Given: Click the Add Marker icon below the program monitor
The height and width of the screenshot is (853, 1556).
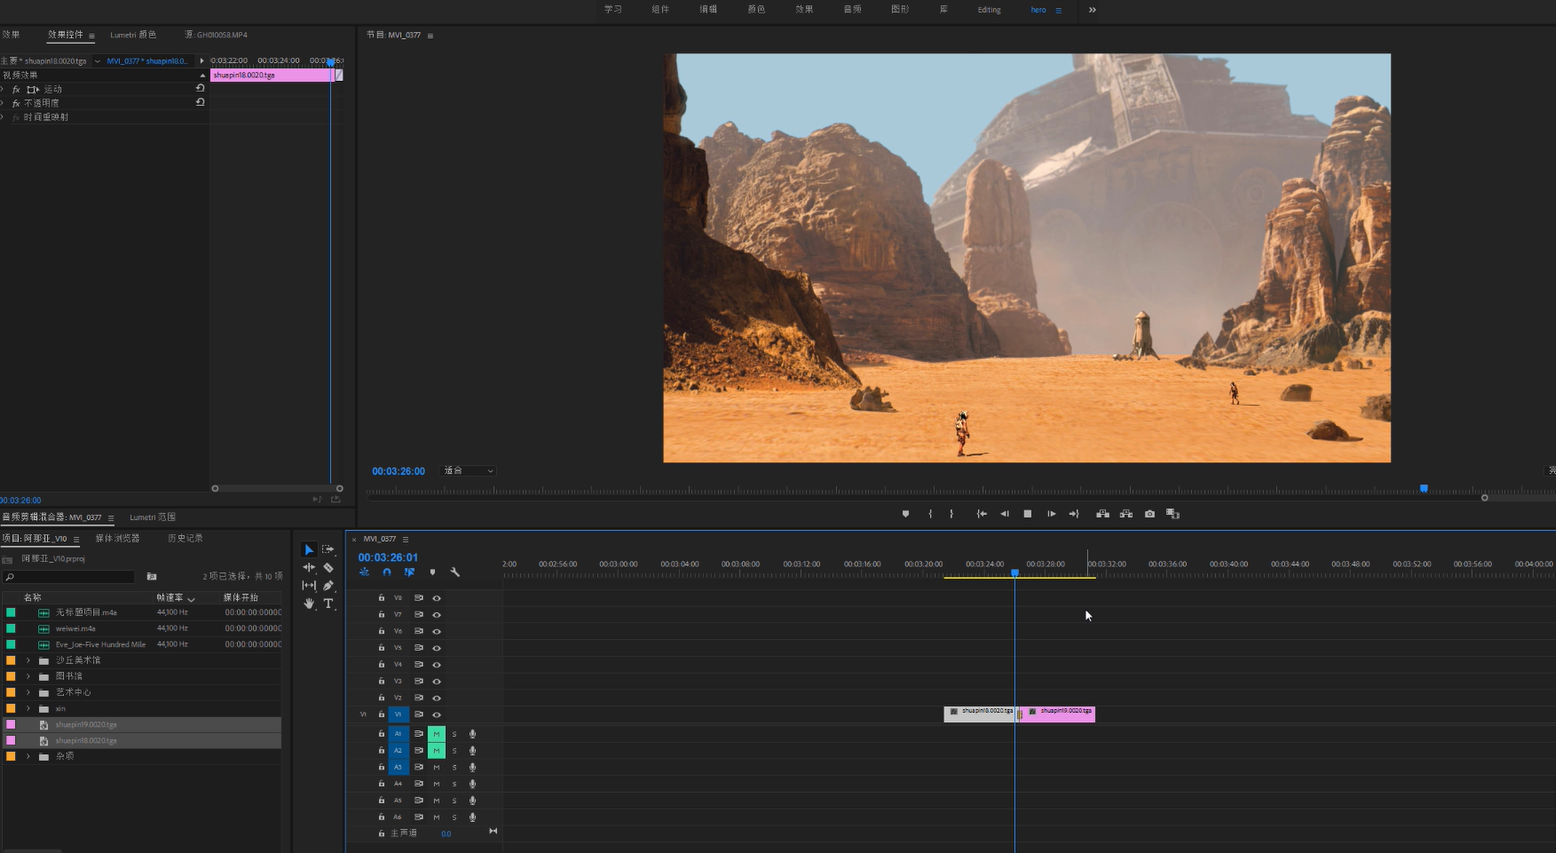Looking at the screenshot, I should (x=906, y=514).
